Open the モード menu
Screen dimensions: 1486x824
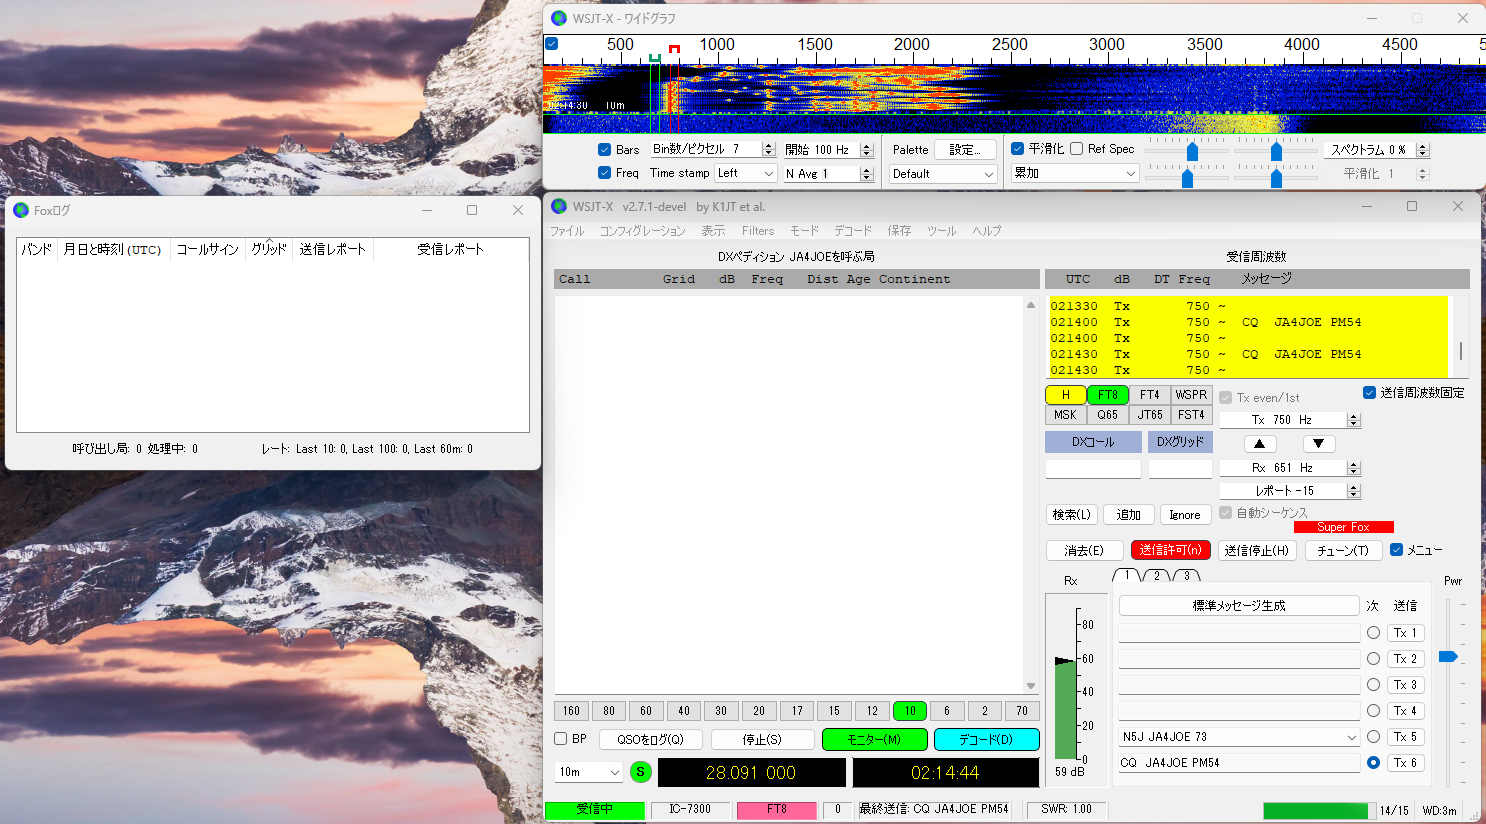pos(805,231)
